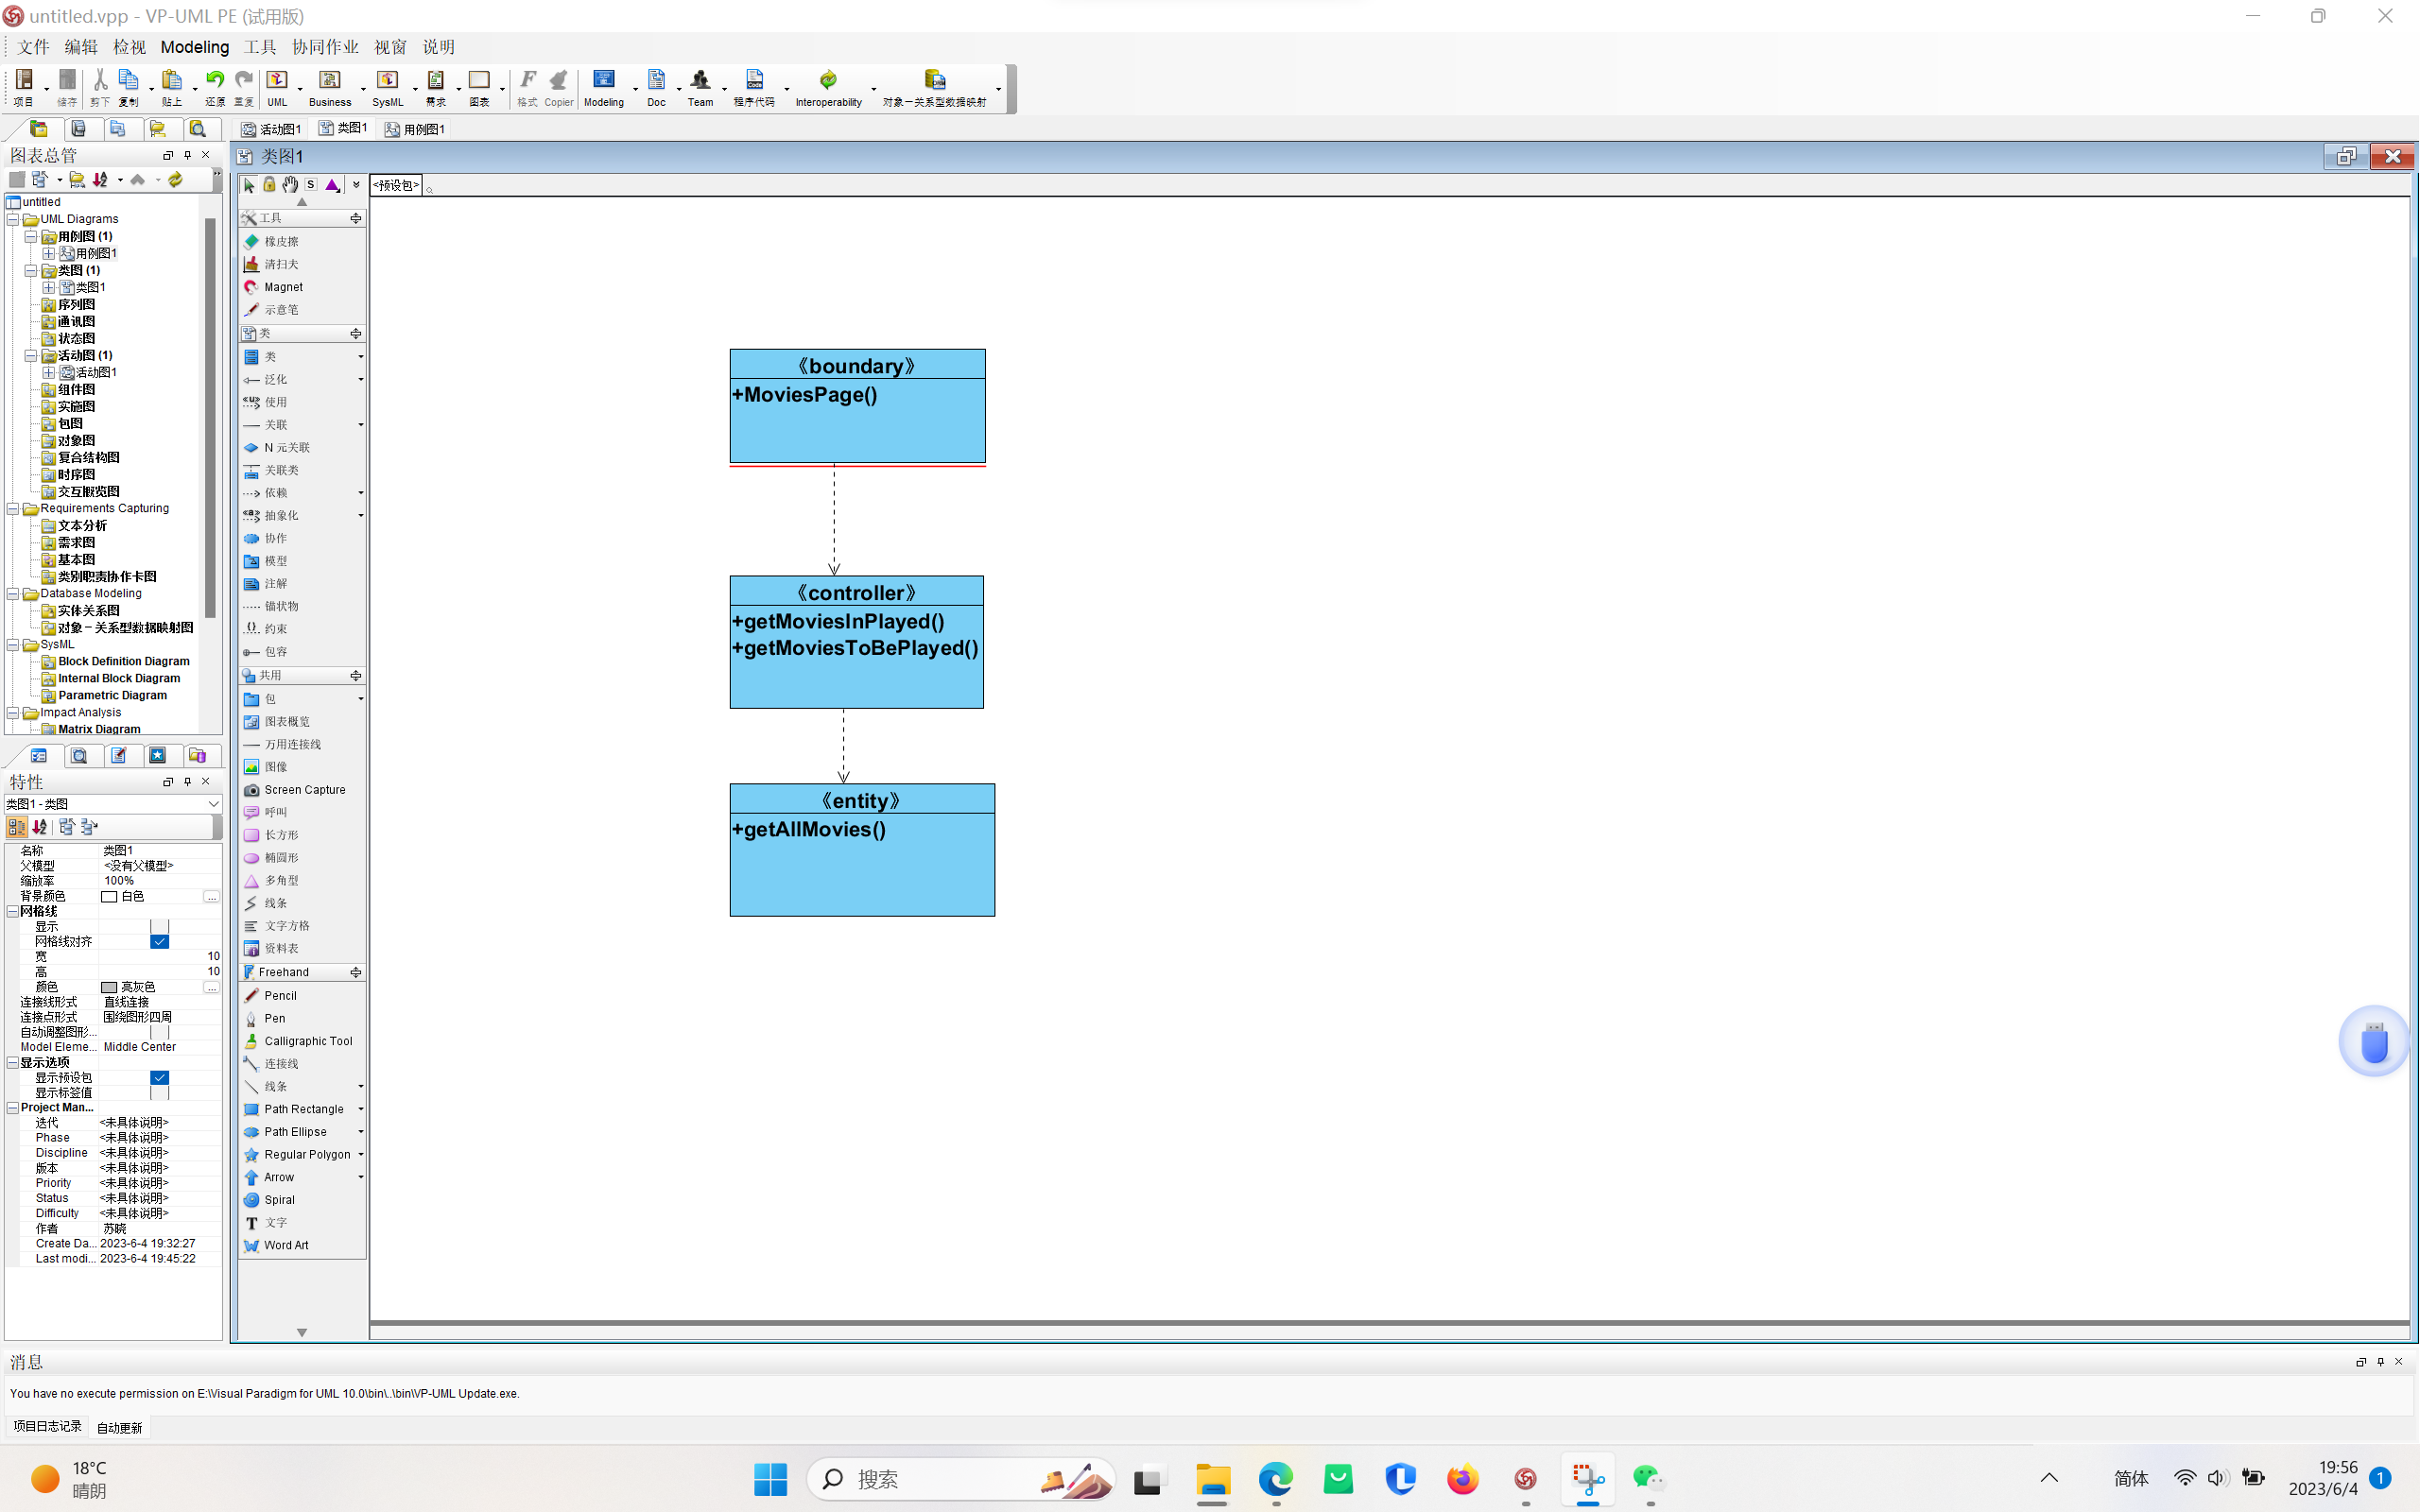Open the 类图1 - 类图 properties dropdown

pyautogui.click(x=213, y=804)
